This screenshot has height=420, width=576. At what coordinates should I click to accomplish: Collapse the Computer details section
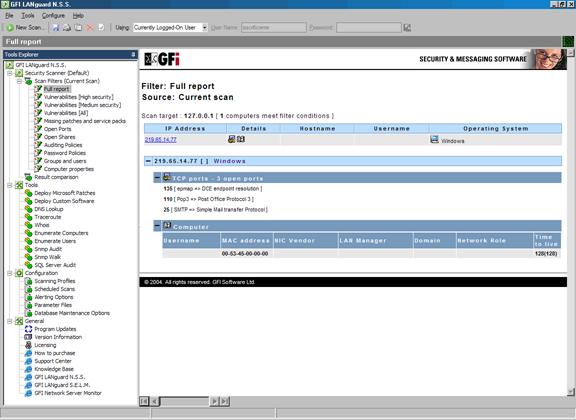[157, 226]
